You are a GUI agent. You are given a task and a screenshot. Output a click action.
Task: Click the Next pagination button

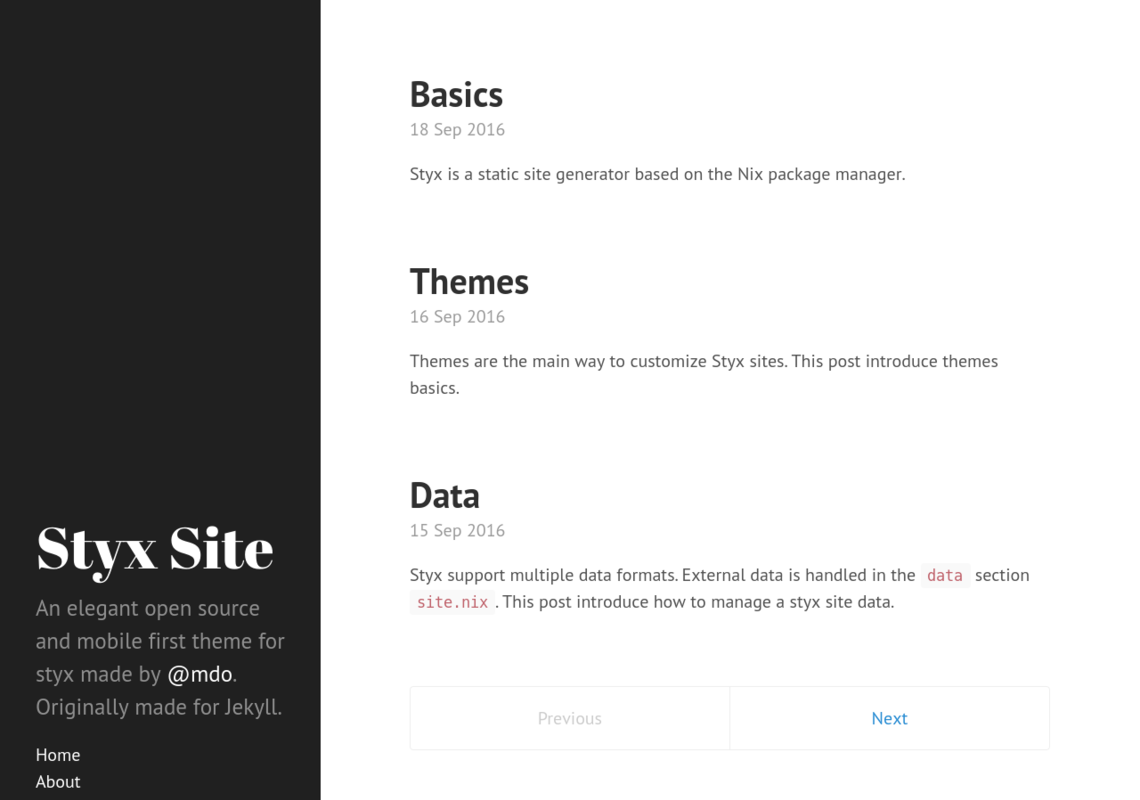click(x=889, y=718)
